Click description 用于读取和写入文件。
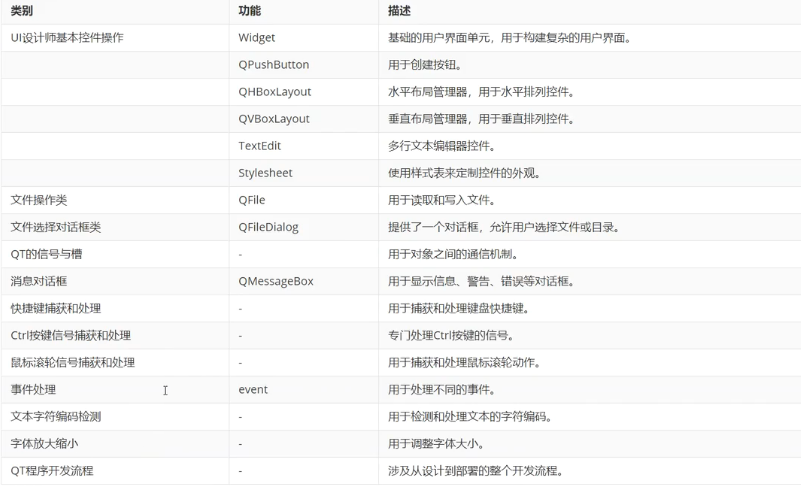This screenshot has width=801, height=487. point(442,200)
